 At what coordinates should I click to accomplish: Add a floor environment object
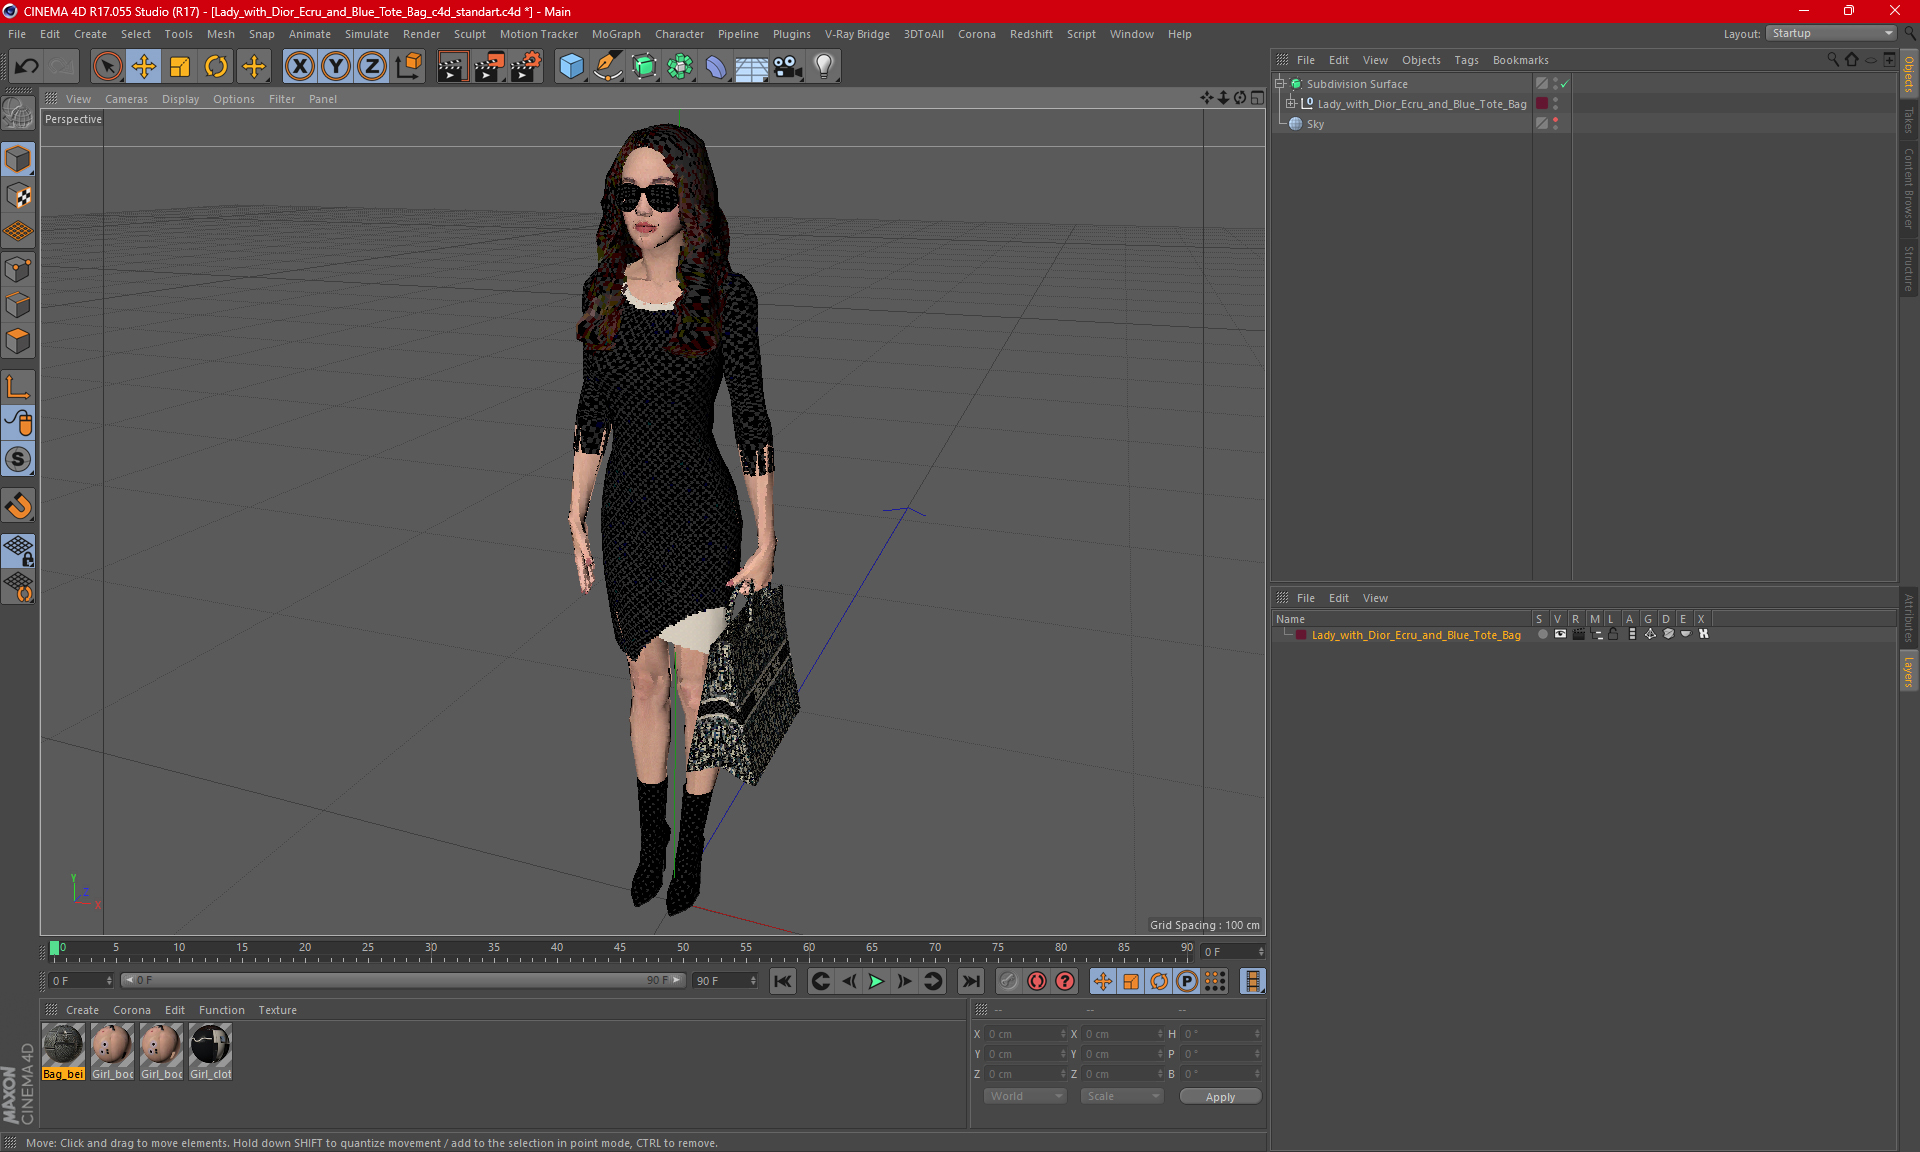point(751,67)
